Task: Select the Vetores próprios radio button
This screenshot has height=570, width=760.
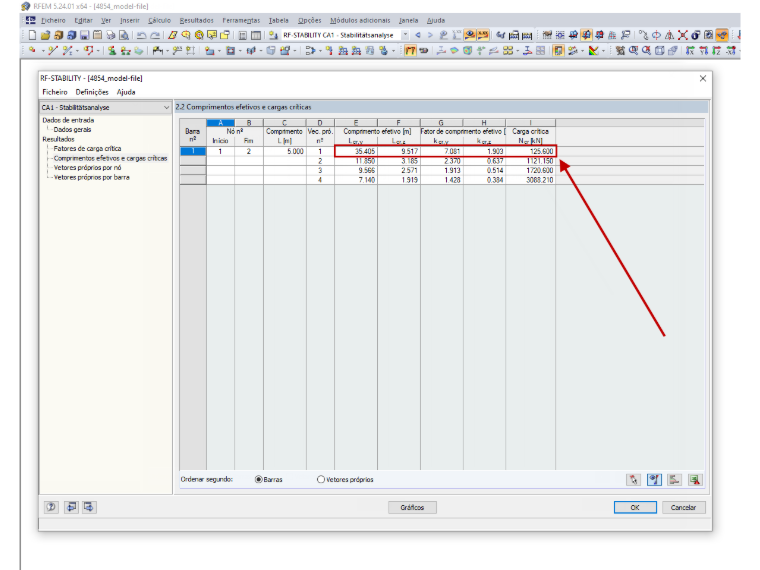Action: (320, 479)
